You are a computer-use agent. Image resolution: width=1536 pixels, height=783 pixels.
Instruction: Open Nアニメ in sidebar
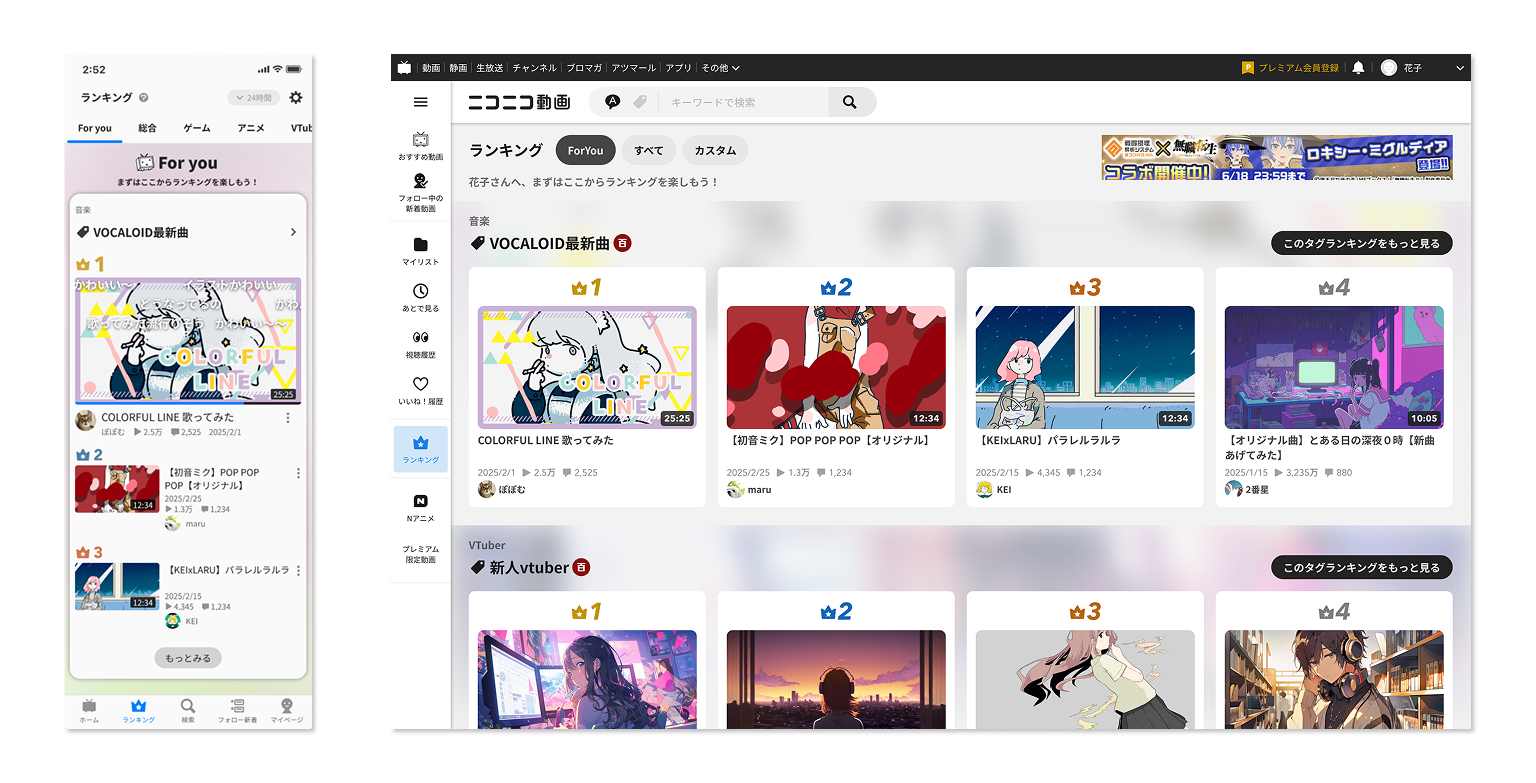click(x=421, y=507)
